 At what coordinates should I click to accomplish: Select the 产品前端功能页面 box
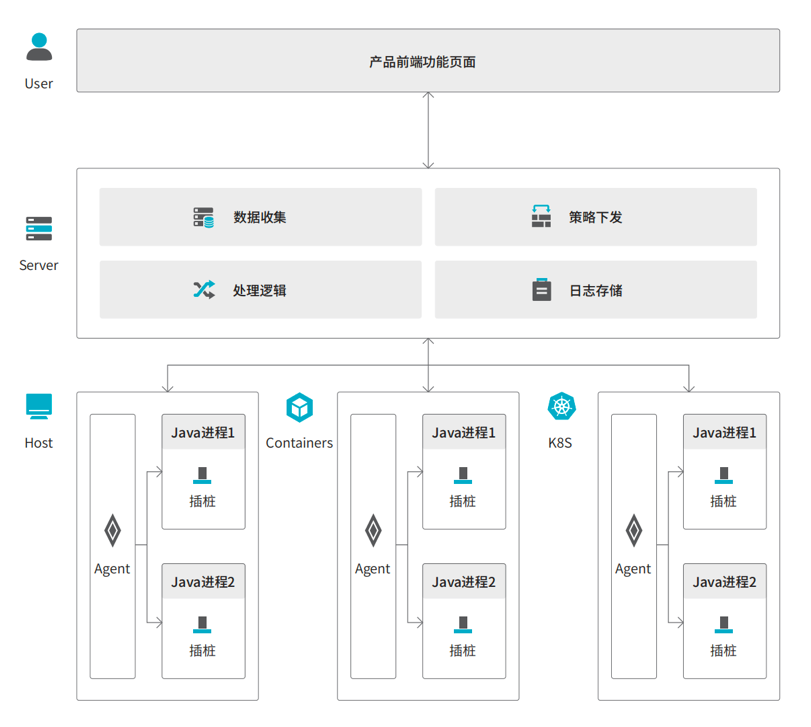tap(428, 61)
